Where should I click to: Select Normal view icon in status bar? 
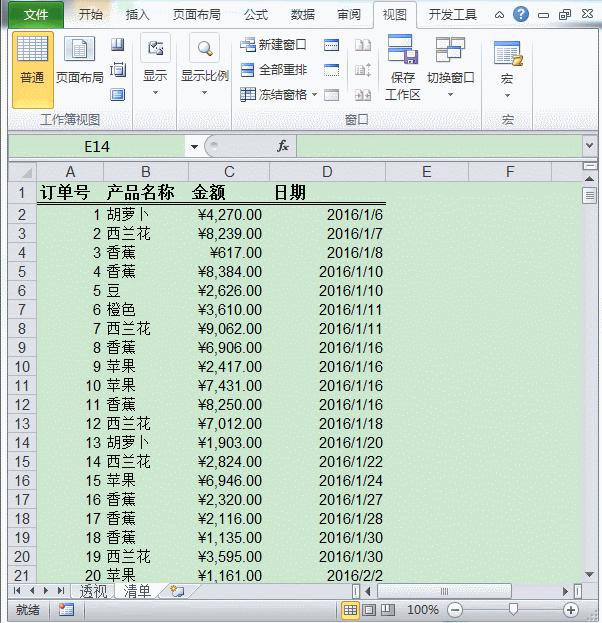click(350, 610)
